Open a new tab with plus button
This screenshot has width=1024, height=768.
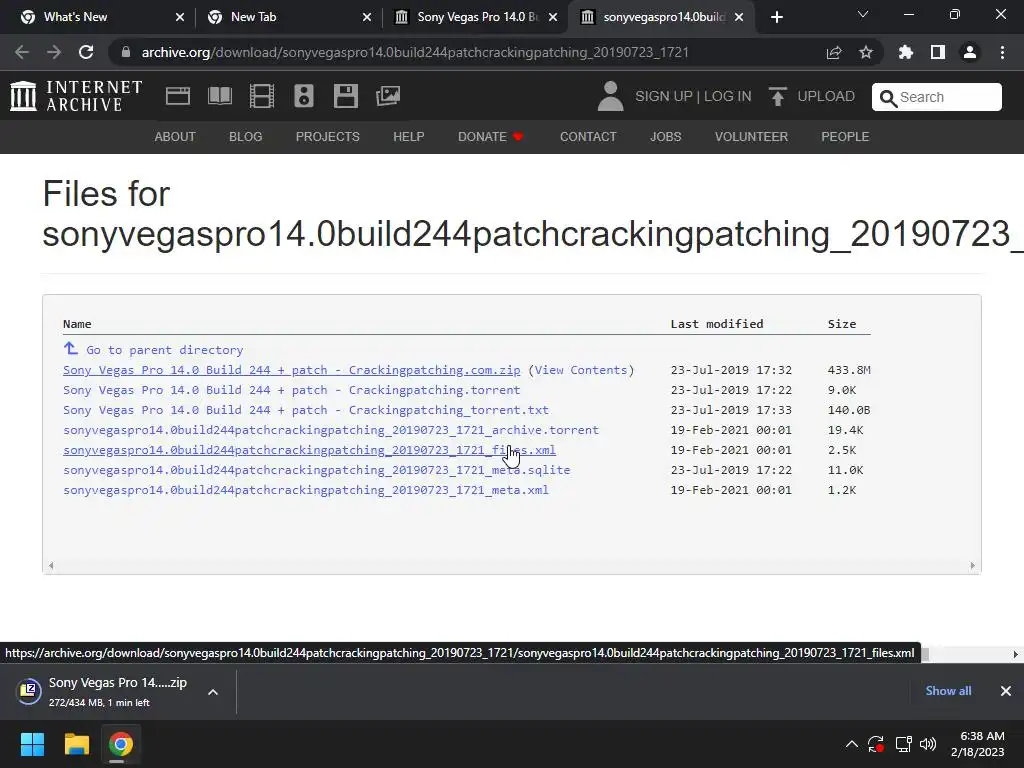pyautogui.click(x=776, y=17)
